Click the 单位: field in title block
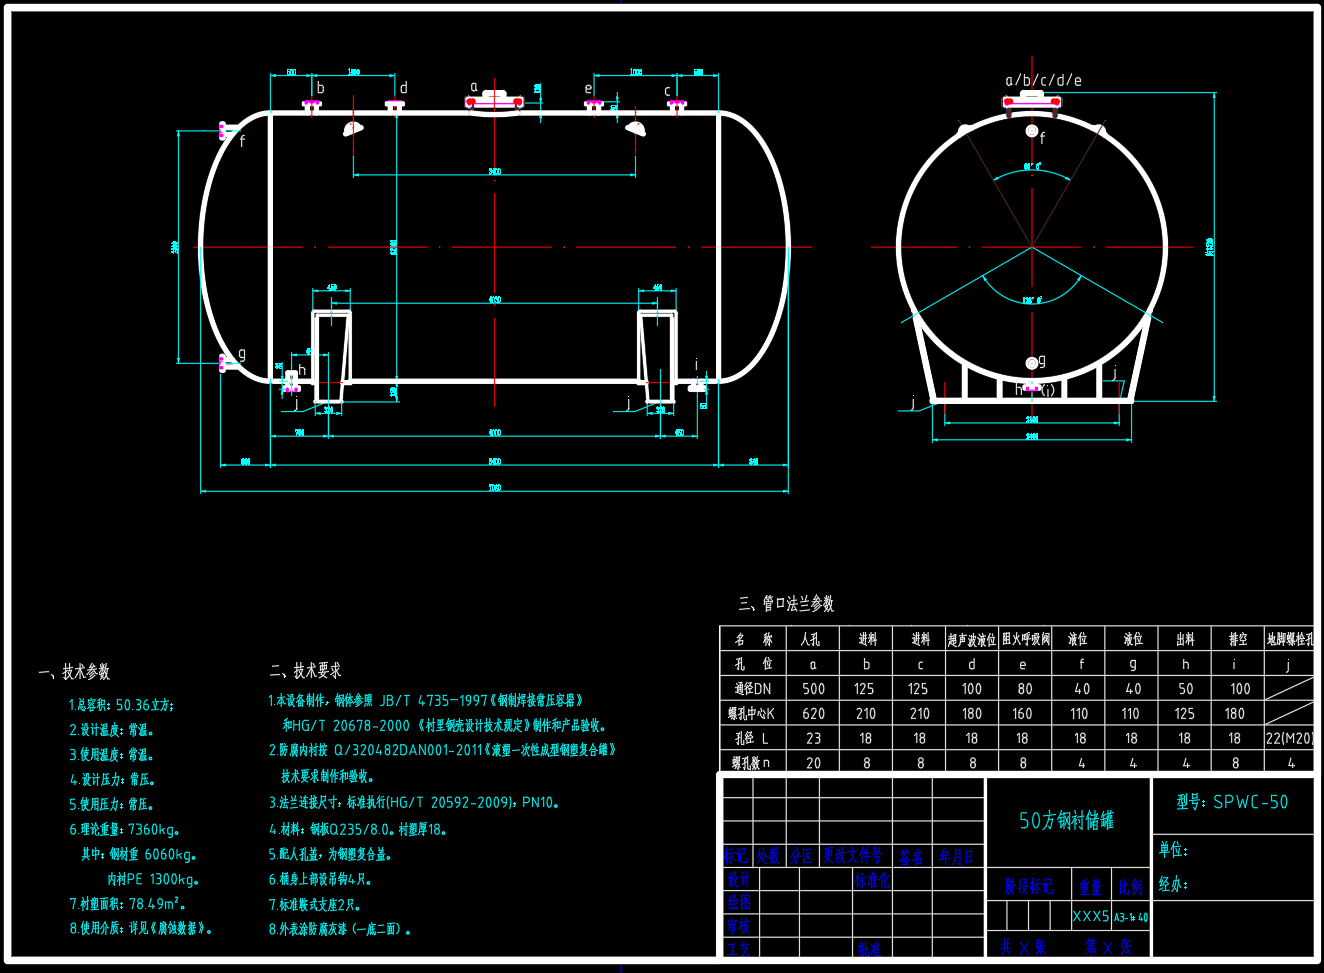Screen dimensions: 1324x973 pos(1173,850)
